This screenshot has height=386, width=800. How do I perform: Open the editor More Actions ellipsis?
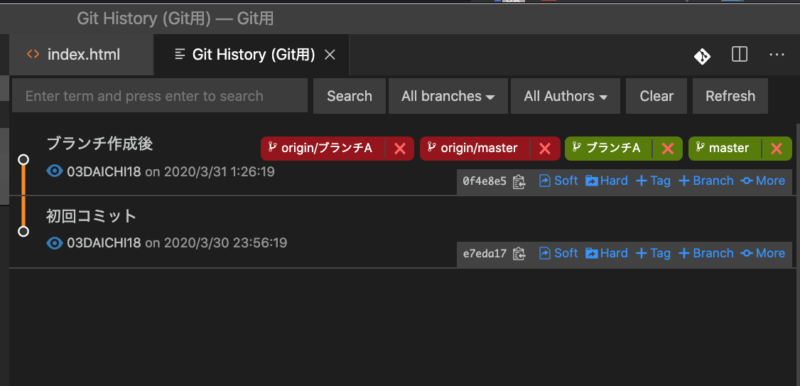pyautogui.click(x=777, y=55)
